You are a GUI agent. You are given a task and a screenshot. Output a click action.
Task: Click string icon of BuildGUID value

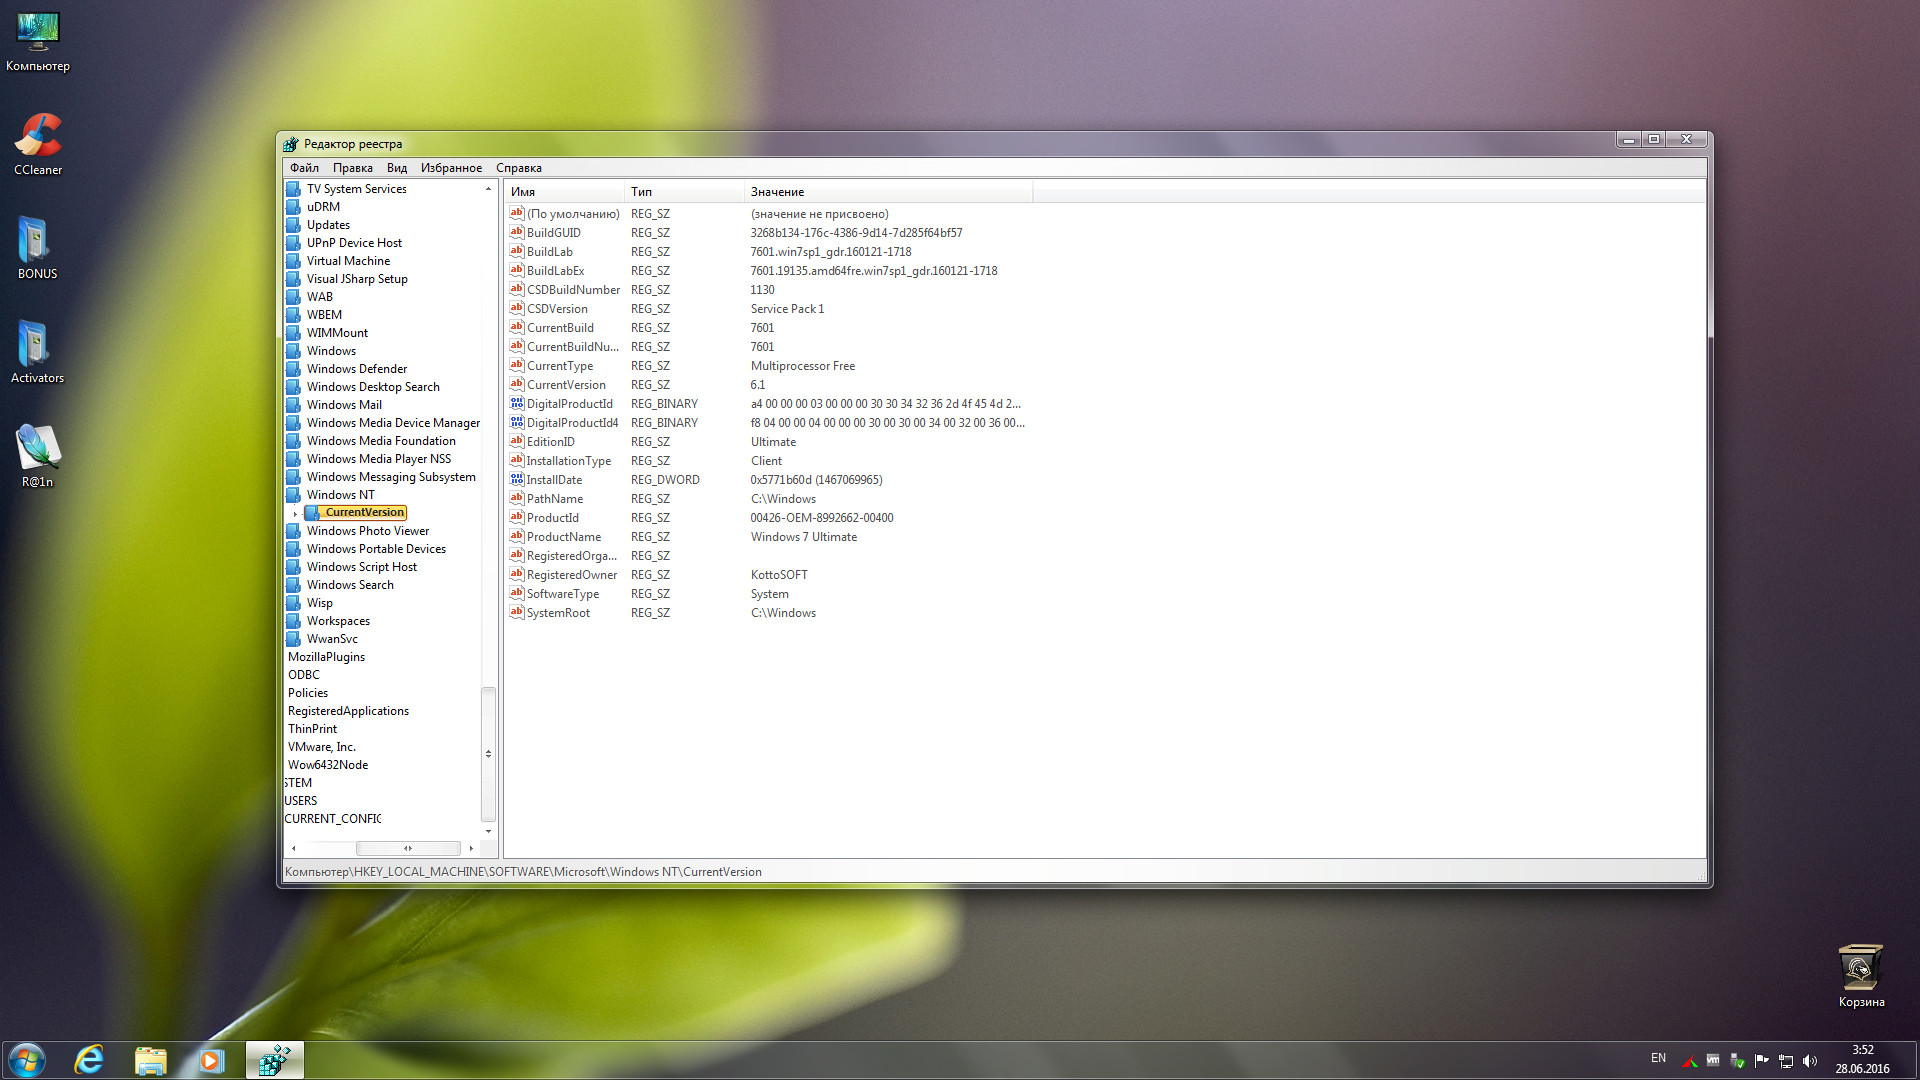(517, 232)
